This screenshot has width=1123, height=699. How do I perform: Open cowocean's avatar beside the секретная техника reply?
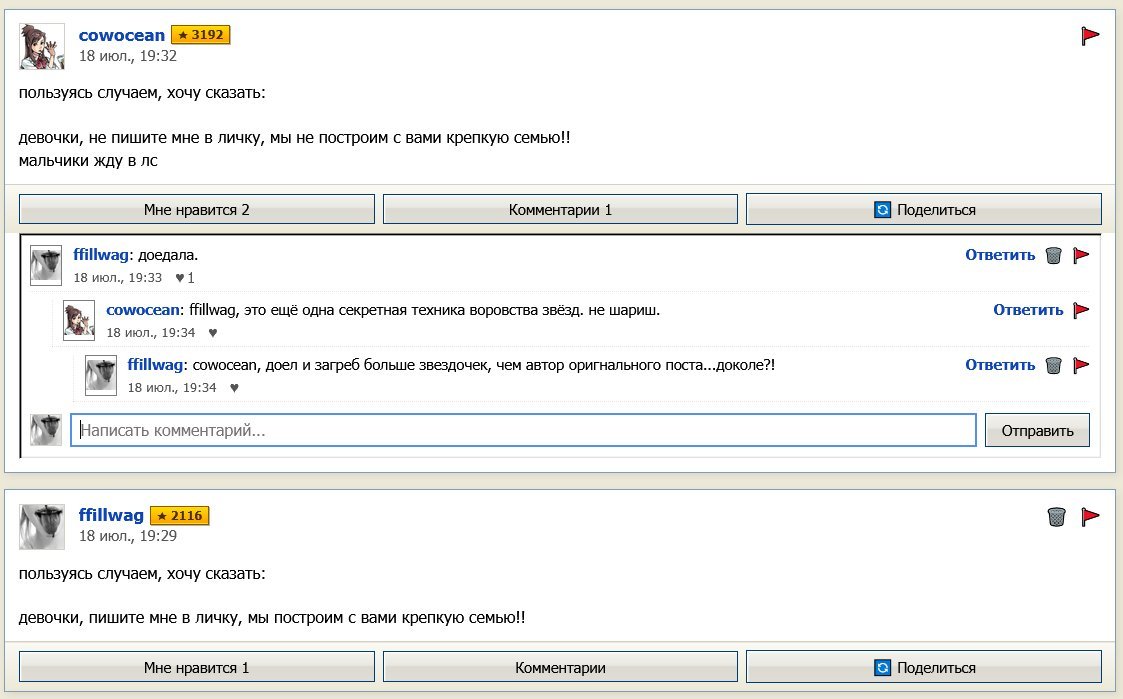pos(79,320)
